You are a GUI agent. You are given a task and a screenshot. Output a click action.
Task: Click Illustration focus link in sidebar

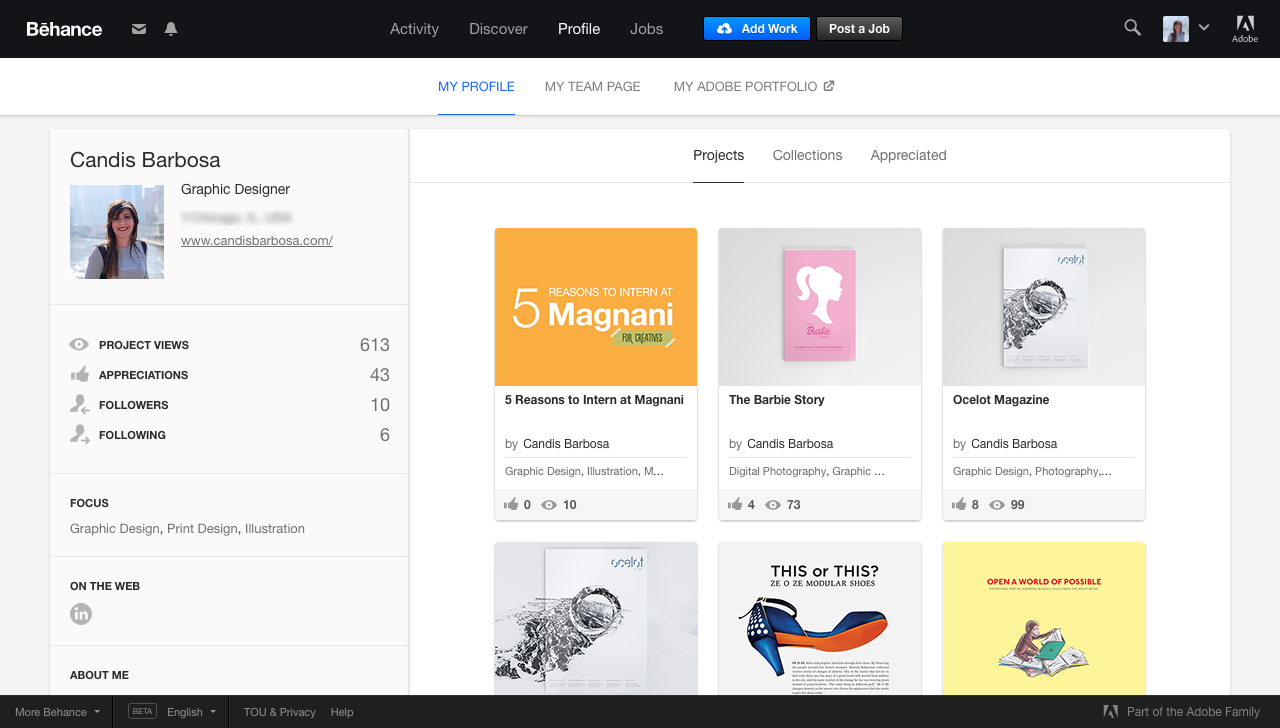click(275, 529)
